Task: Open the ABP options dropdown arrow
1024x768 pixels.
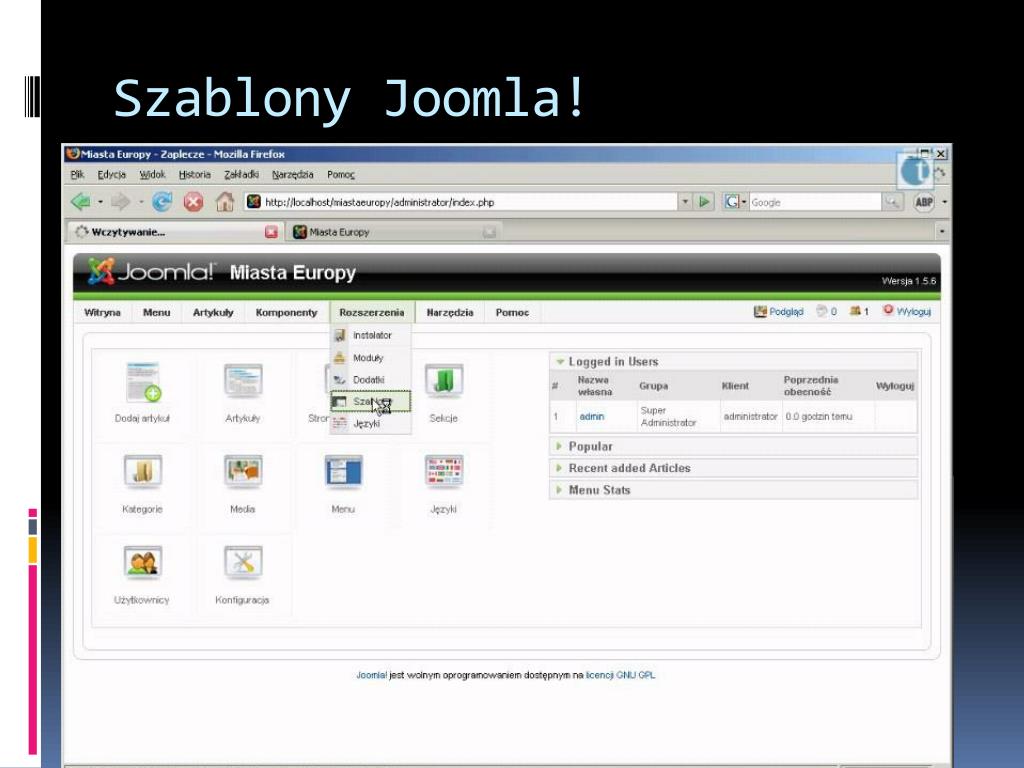Action: [x=944, y=202]
